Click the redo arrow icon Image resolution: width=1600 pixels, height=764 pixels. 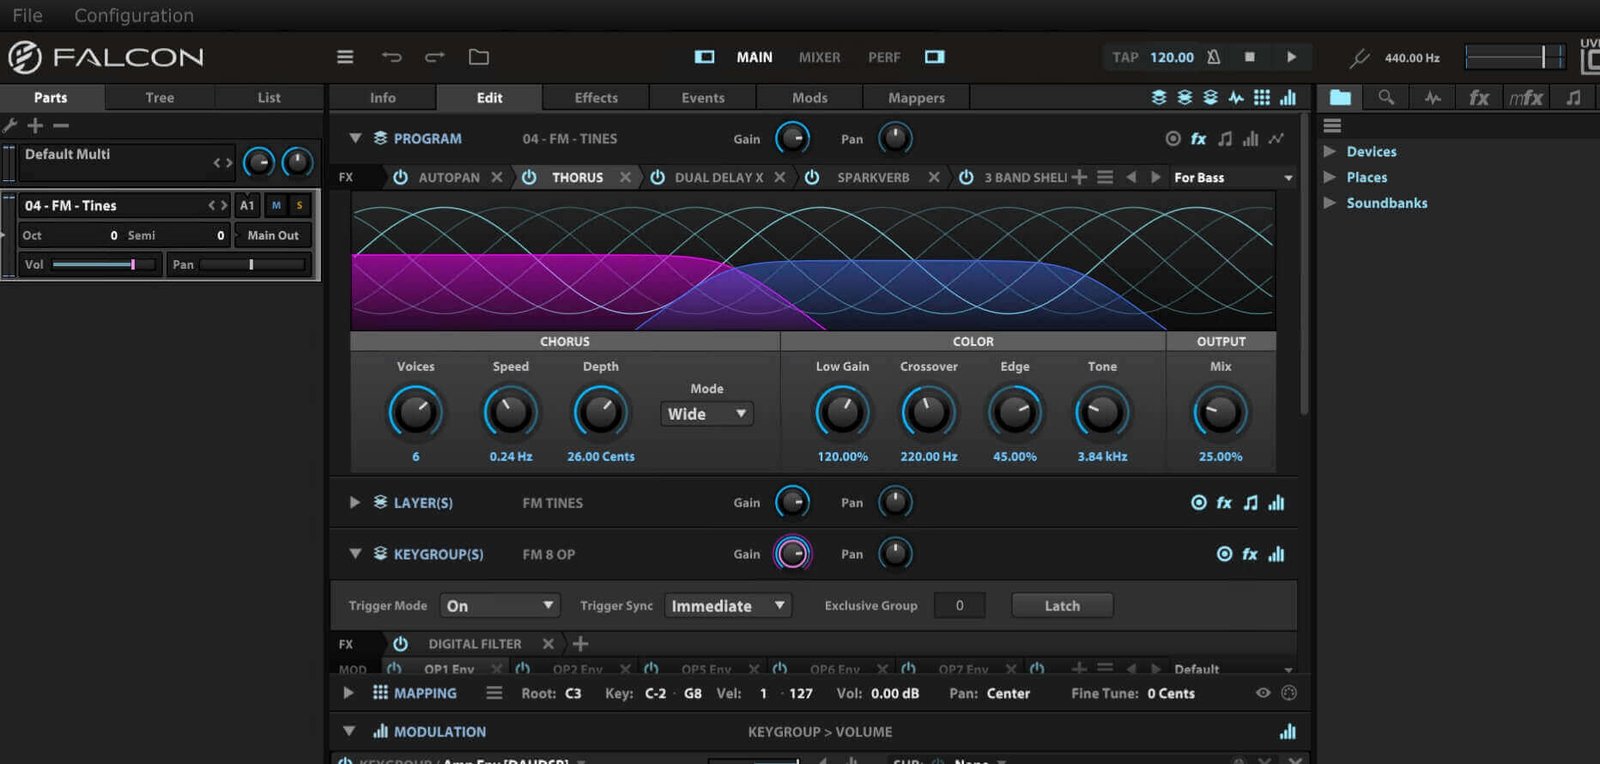[x=435, y=57]
